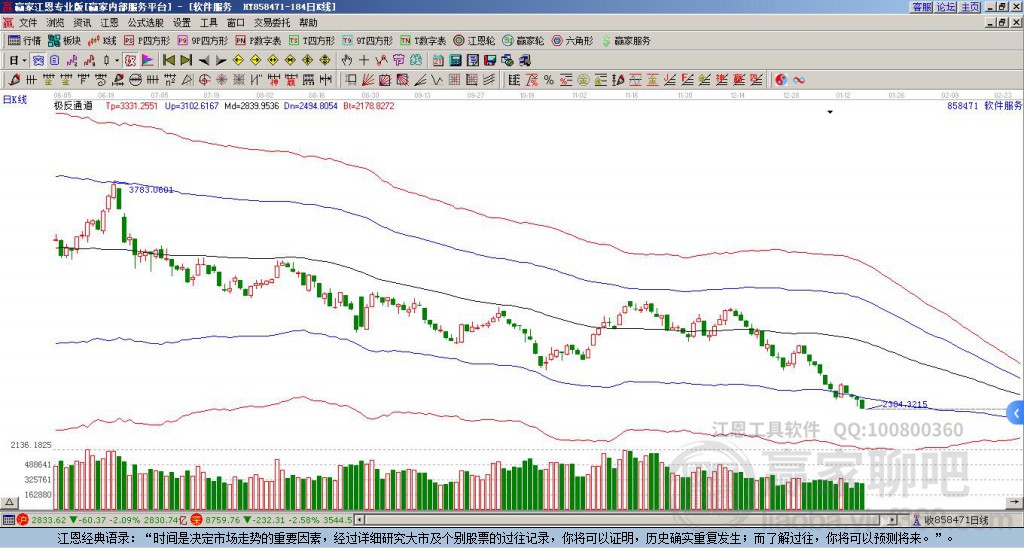Screen dimensions: 1024x548
Task: Click the keyboard icon in status bar
Action: pos(7,520)
